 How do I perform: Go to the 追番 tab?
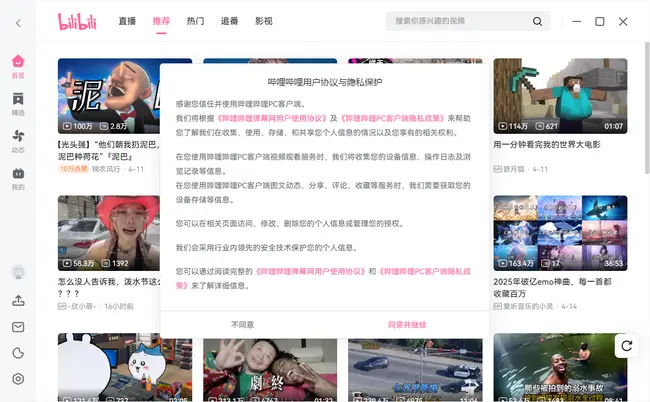click(x=229, y=21)
